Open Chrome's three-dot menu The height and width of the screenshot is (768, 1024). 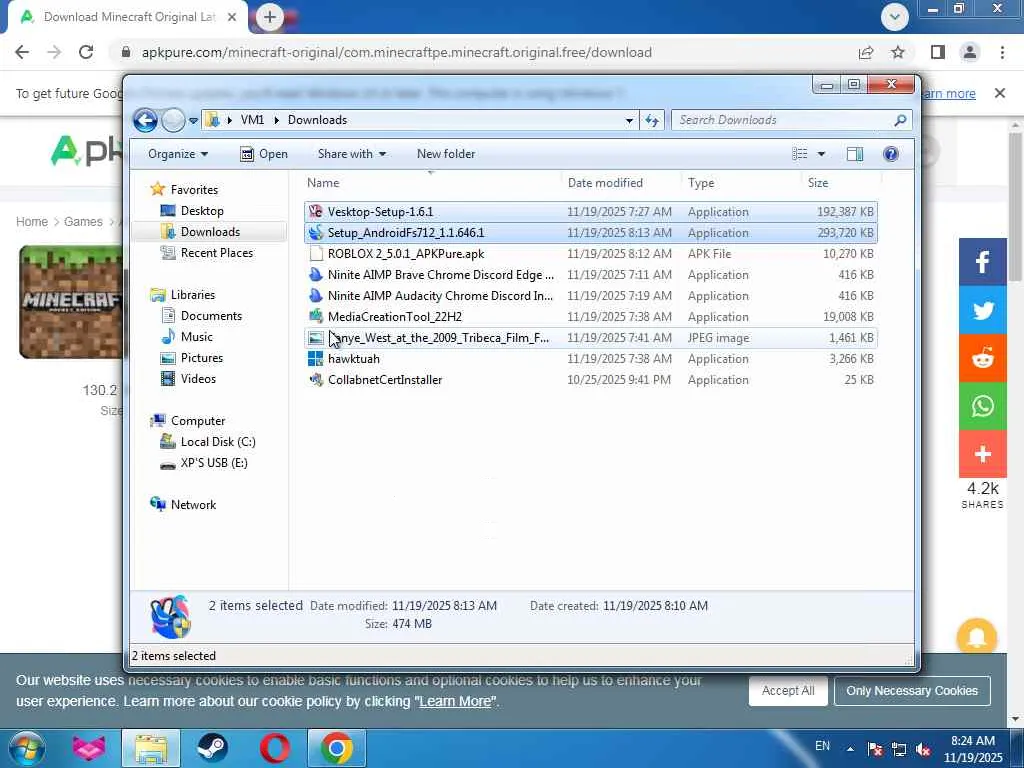1002,52
